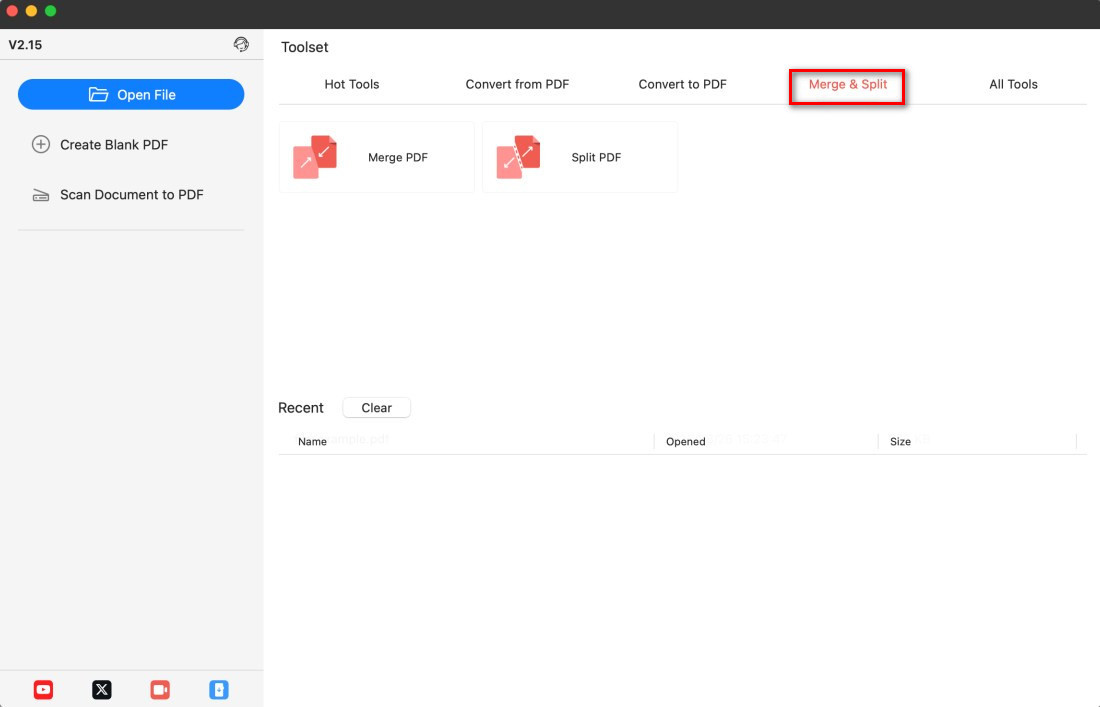Click the X (Twitter) social icon
Image resolution: width=1100 pixels, height=707 pixels.
tap(102, 689)
